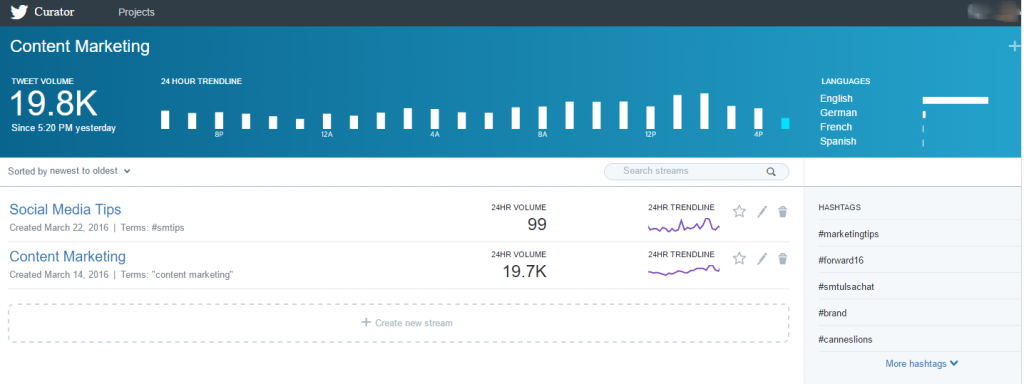
Task: Click the Social Media Tips sparkline chart
Action: tap(684, 225)
